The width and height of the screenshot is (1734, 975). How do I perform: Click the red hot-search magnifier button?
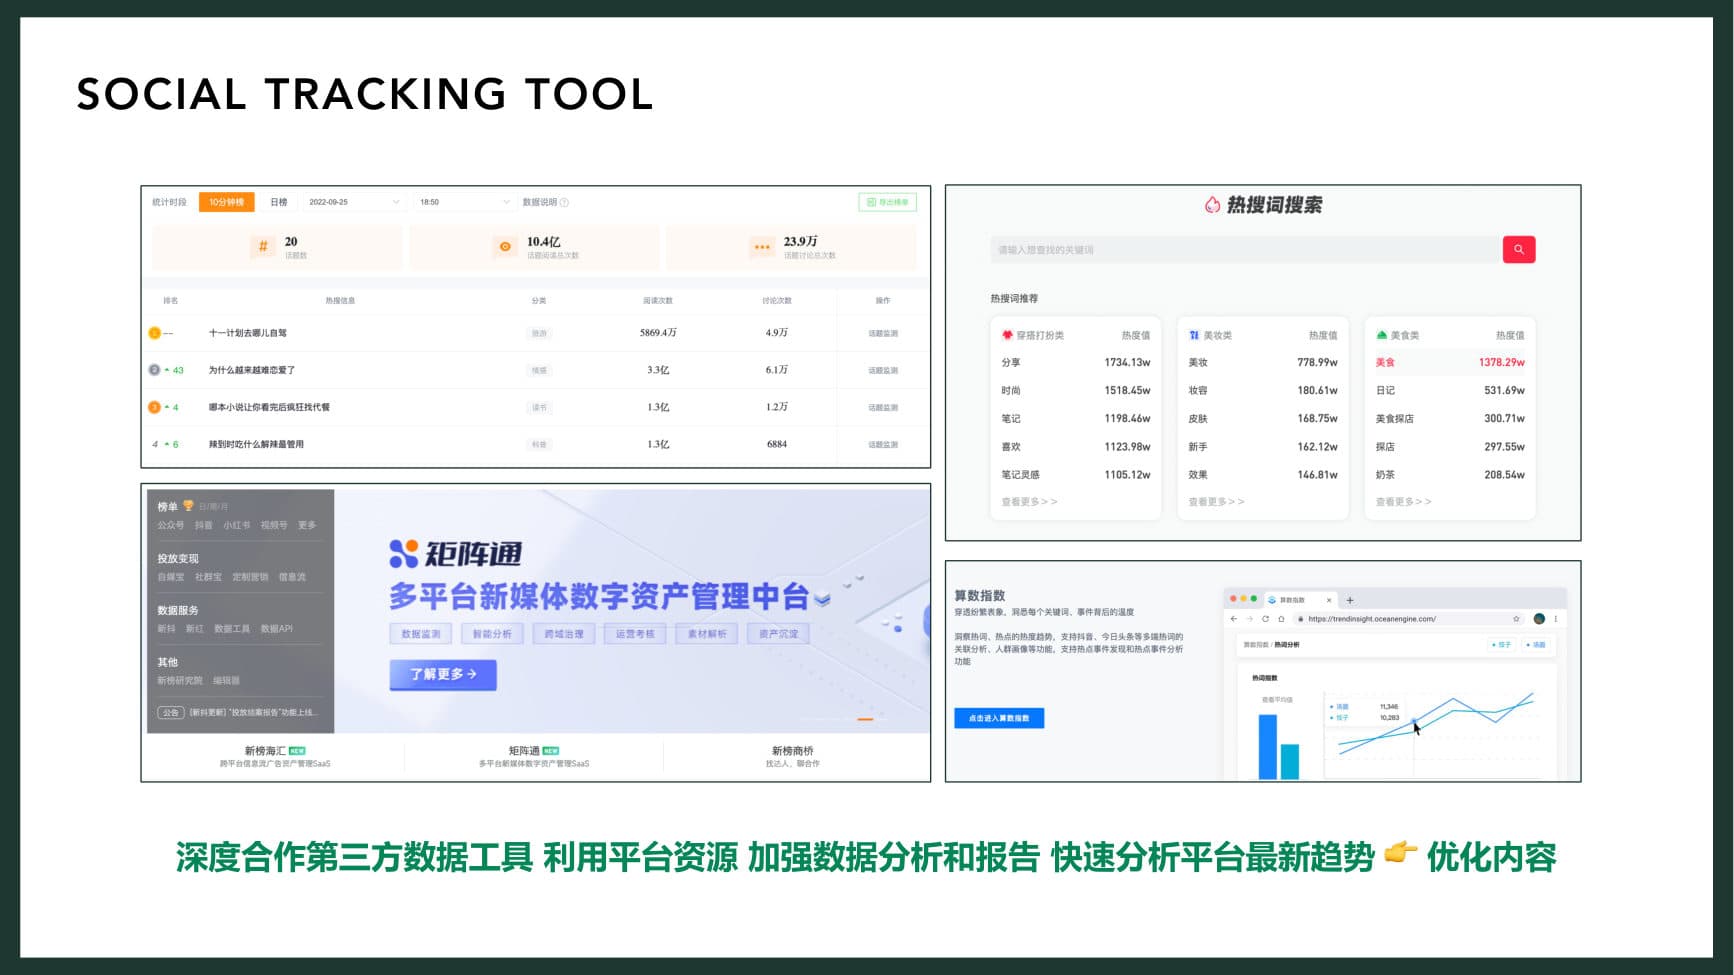click(1518, 250)
